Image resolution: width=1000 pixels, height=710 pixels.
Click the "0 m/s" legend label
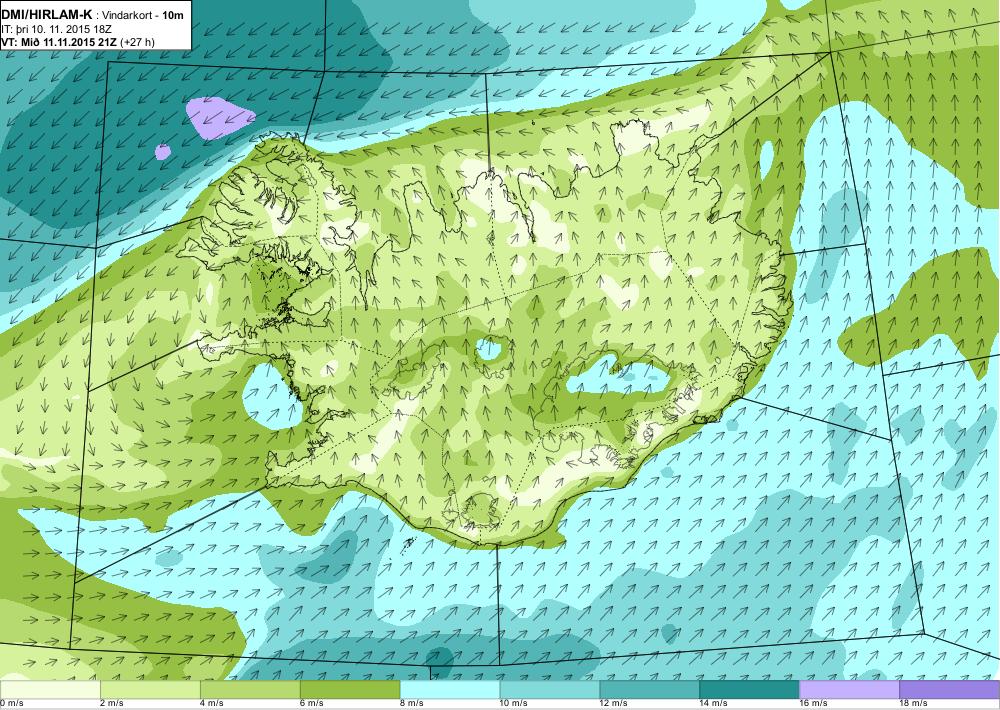pos(12,704)
